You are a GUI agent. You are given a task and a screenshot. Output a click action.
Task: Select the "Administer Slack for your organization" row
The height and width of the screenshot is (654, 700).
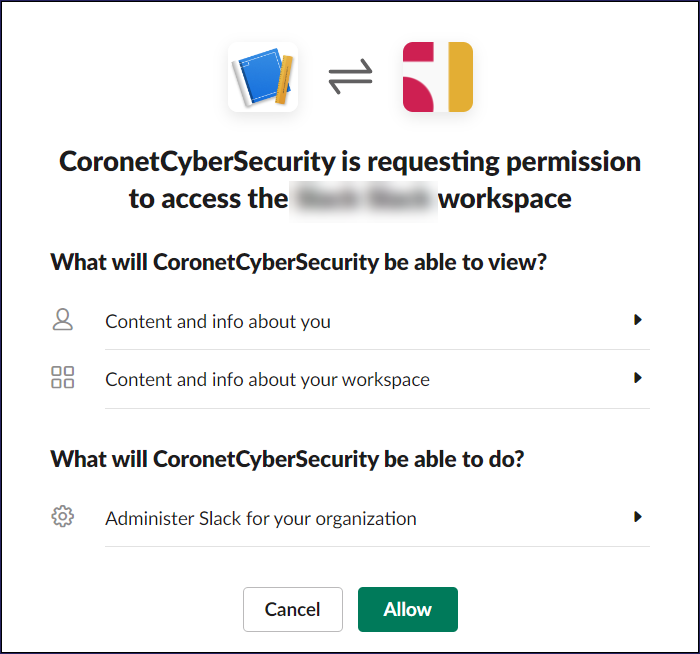pos(261,518)
